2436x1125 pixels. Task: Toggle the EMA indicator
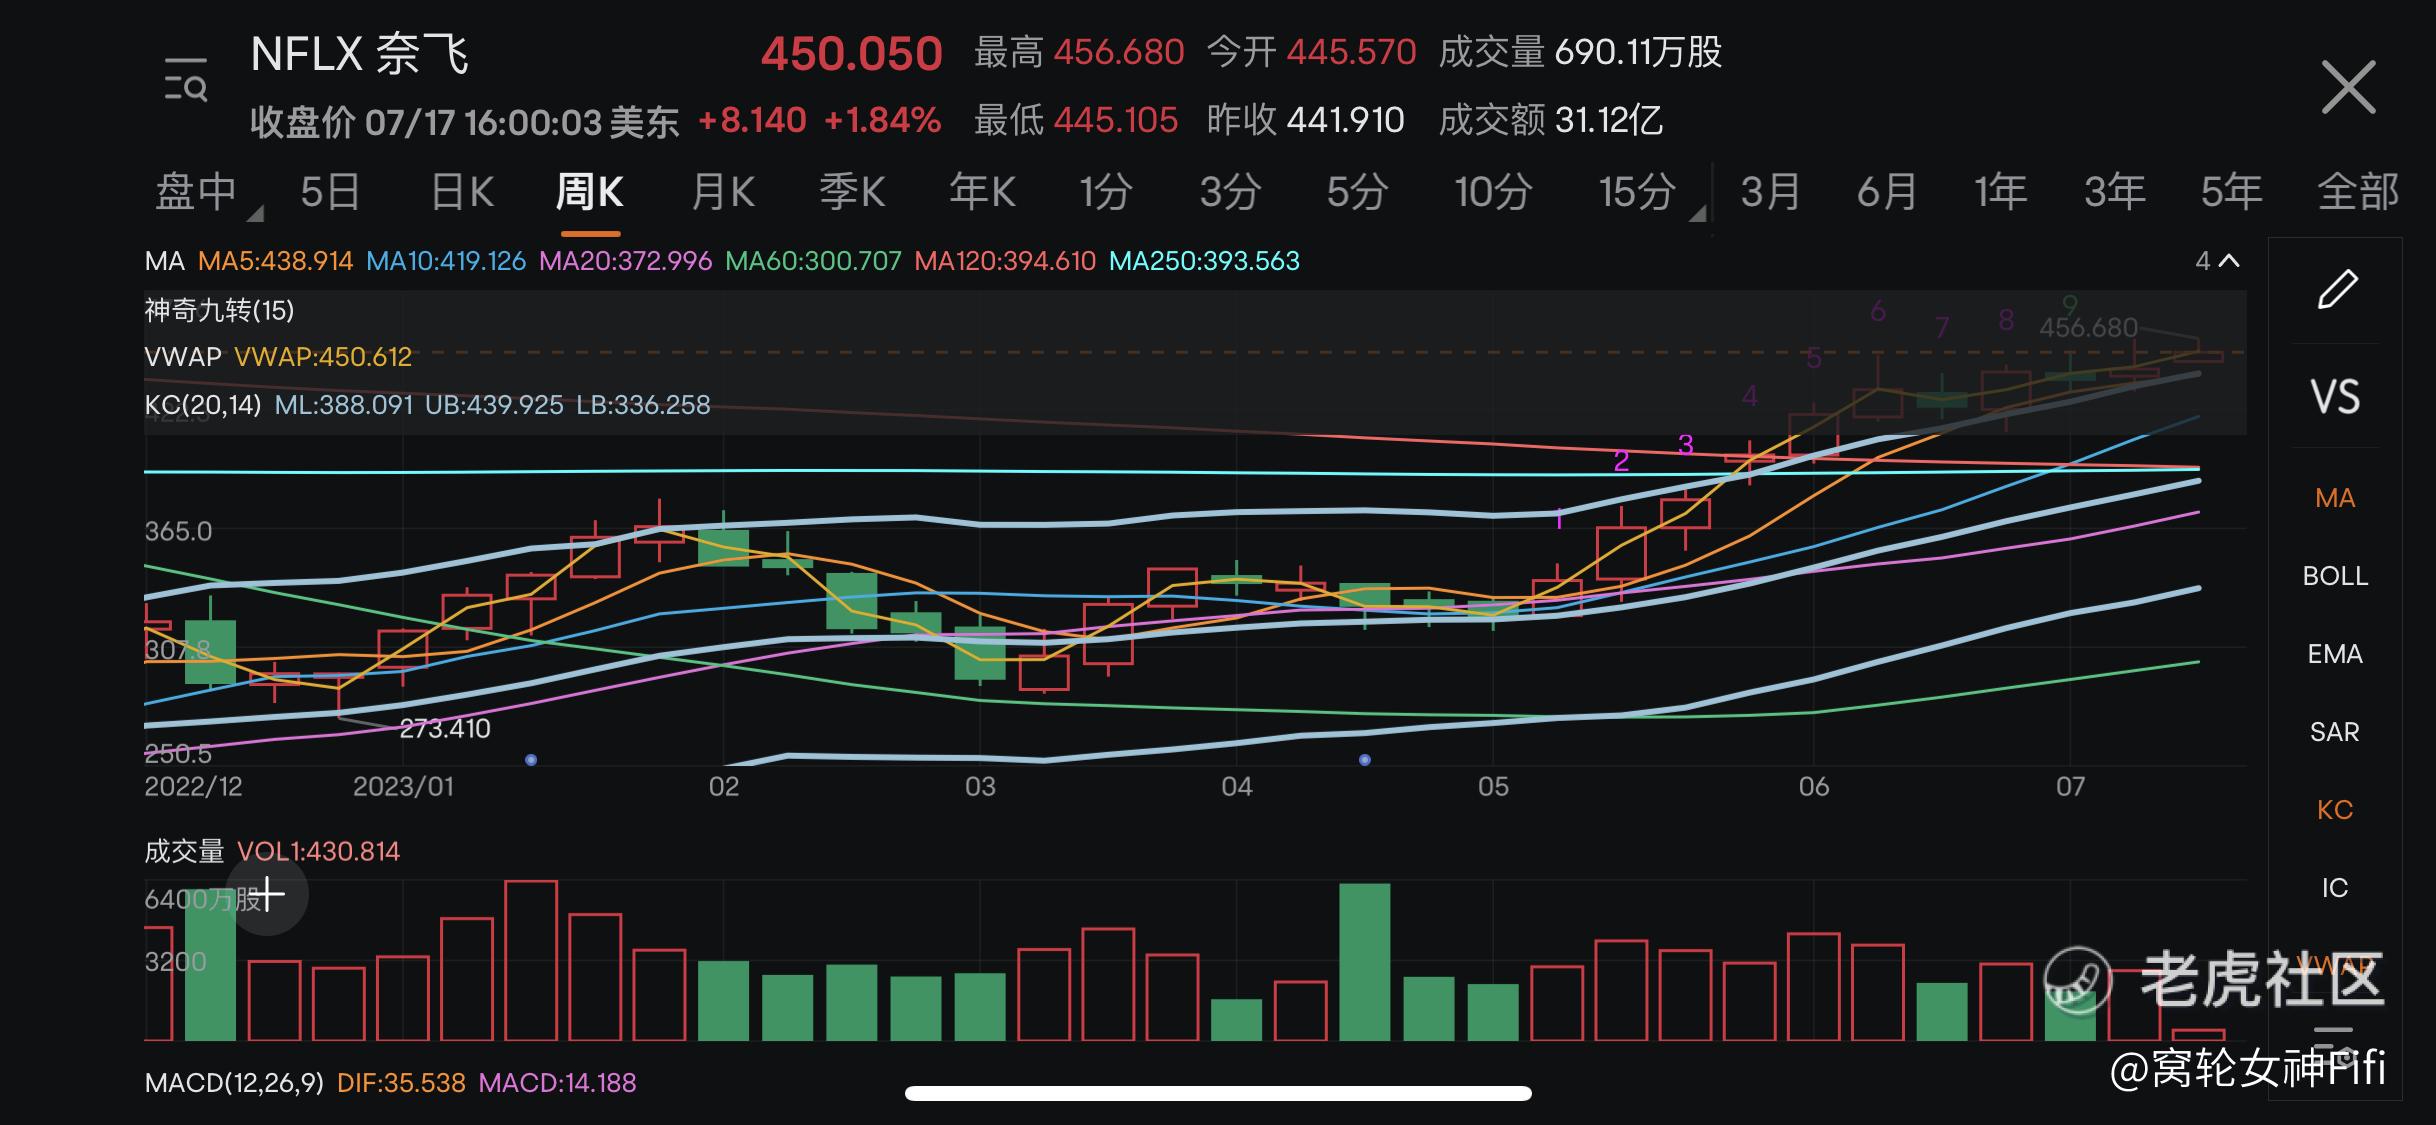pos(2335,654)
